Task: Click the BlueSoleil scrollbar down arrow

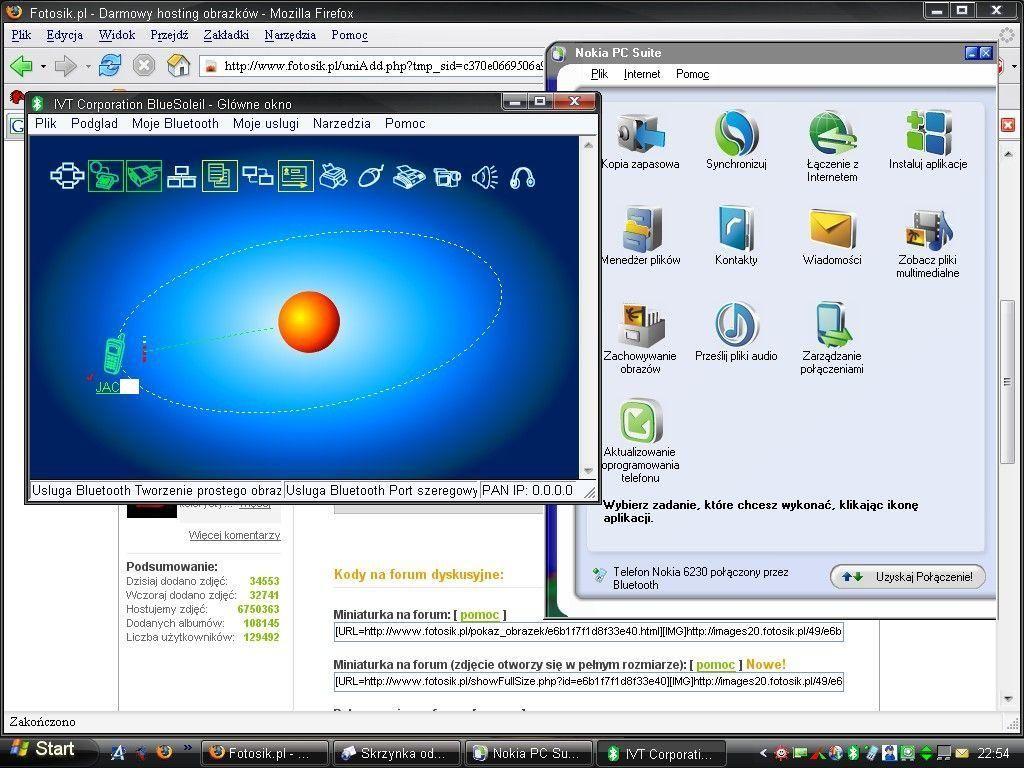Action: tap(588, 470)
